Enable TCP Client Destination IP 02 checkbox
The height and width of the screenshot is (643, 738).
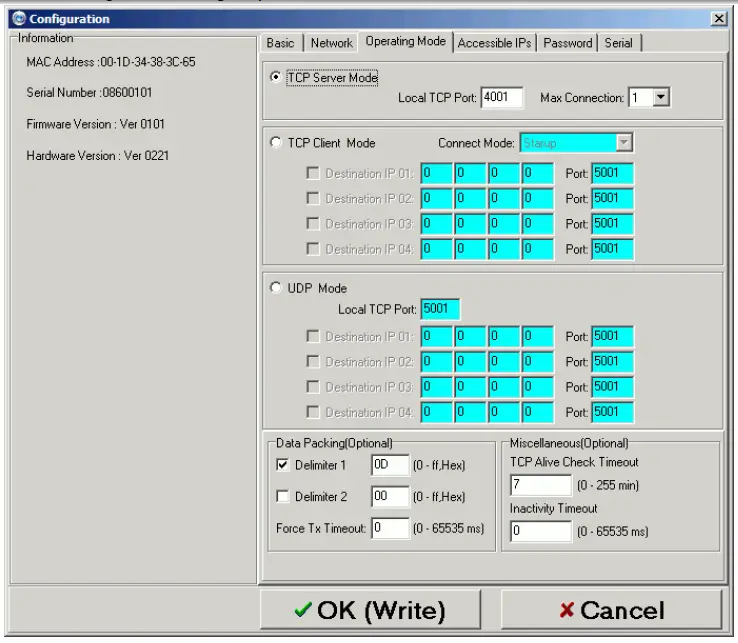point(313,198)
